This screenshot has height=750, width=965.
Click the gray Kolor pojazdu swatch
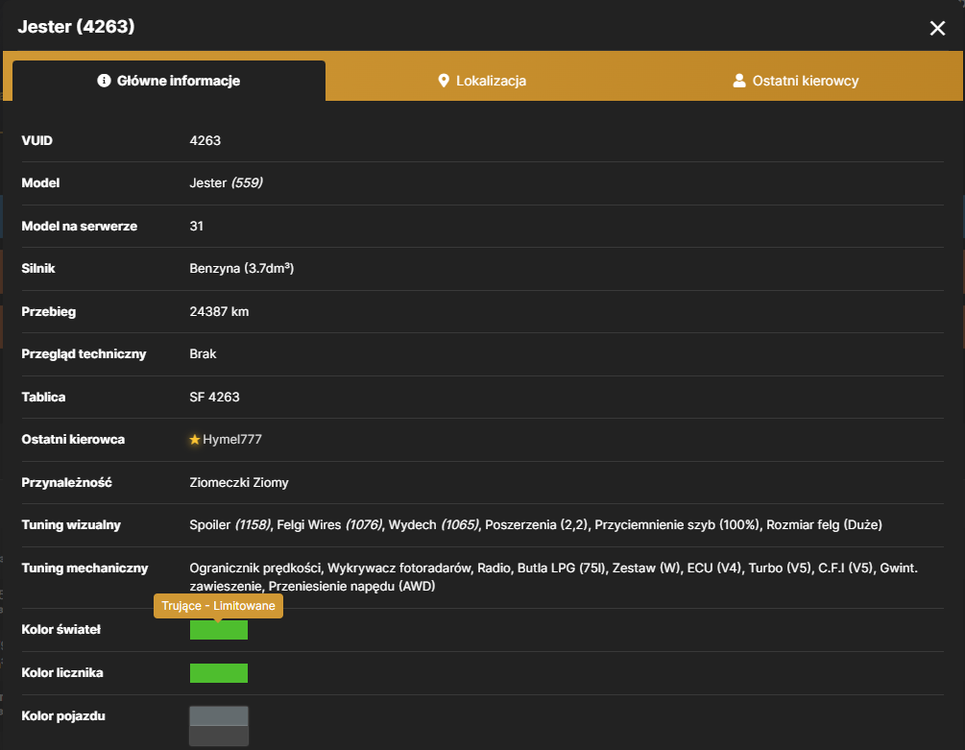(x=218, y=726)
